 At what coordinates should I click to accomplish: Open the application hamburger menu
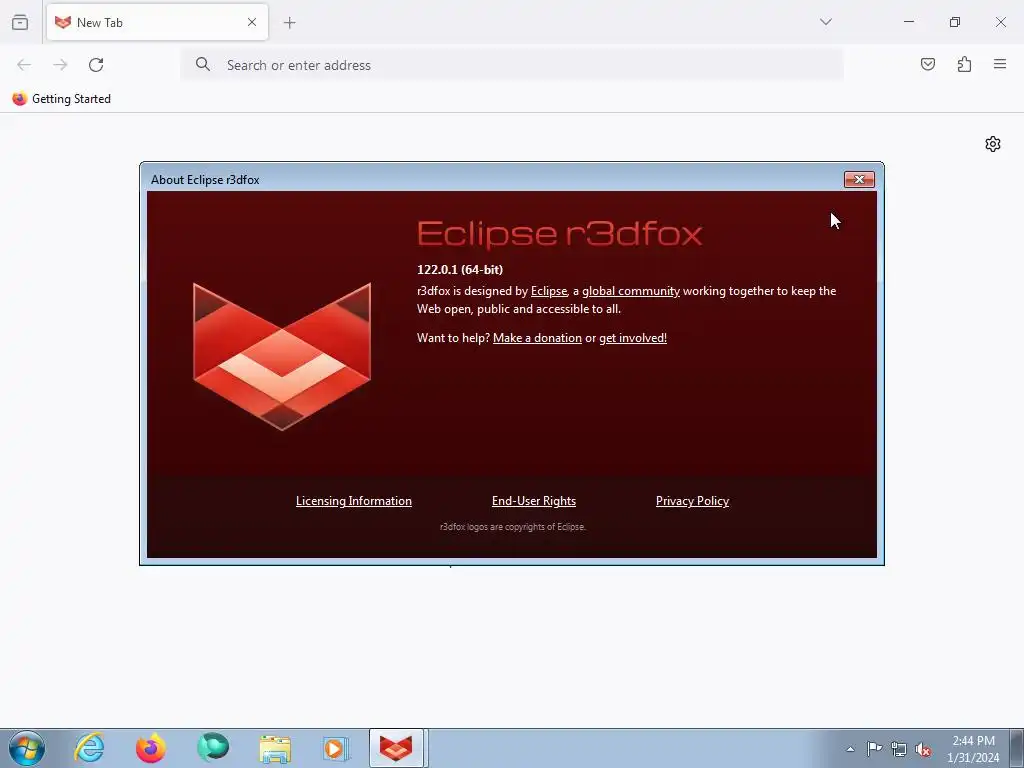(1000, 64)
